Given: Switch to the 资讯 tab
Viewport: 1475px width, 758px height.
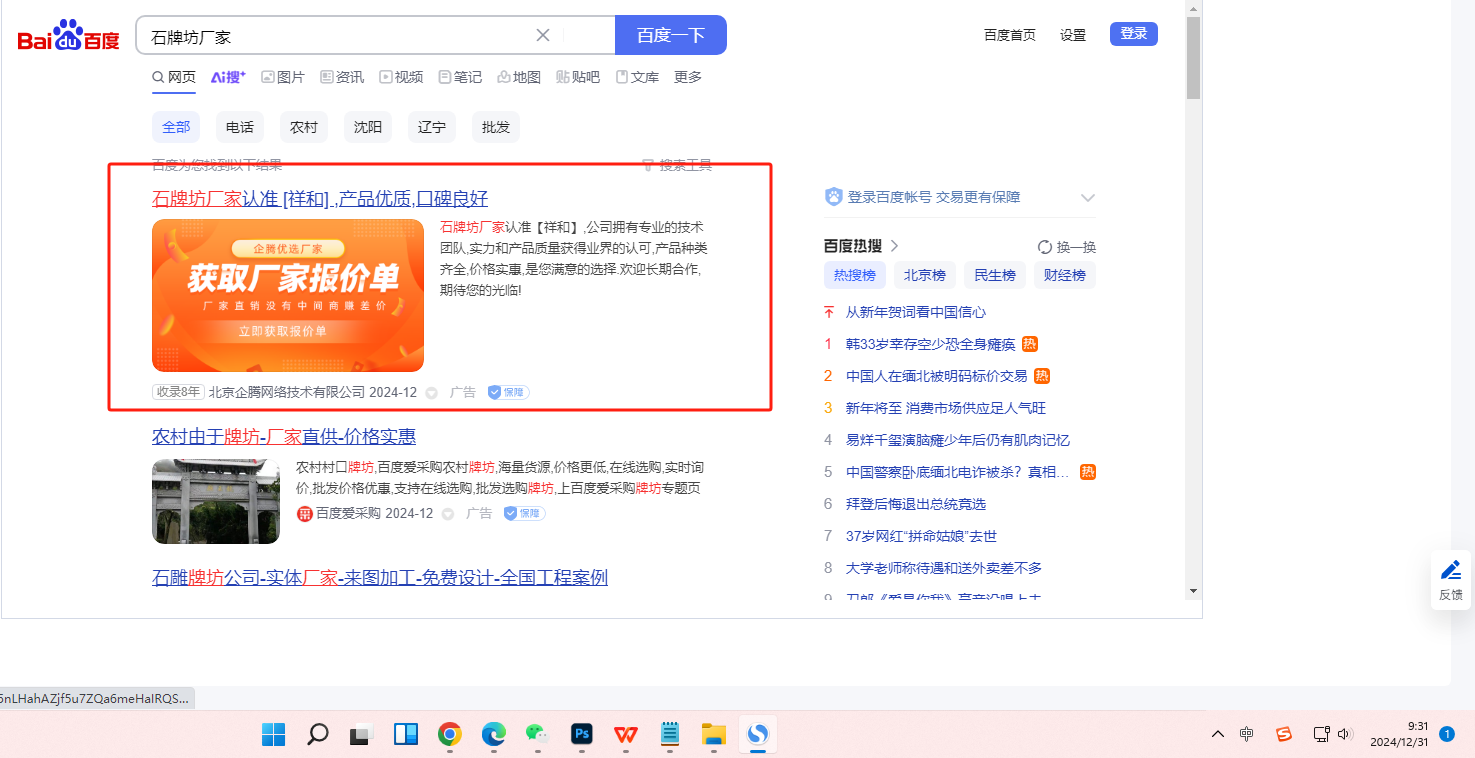Looking at the screenshot, I should pyautogui.click(x=342, y=77).
